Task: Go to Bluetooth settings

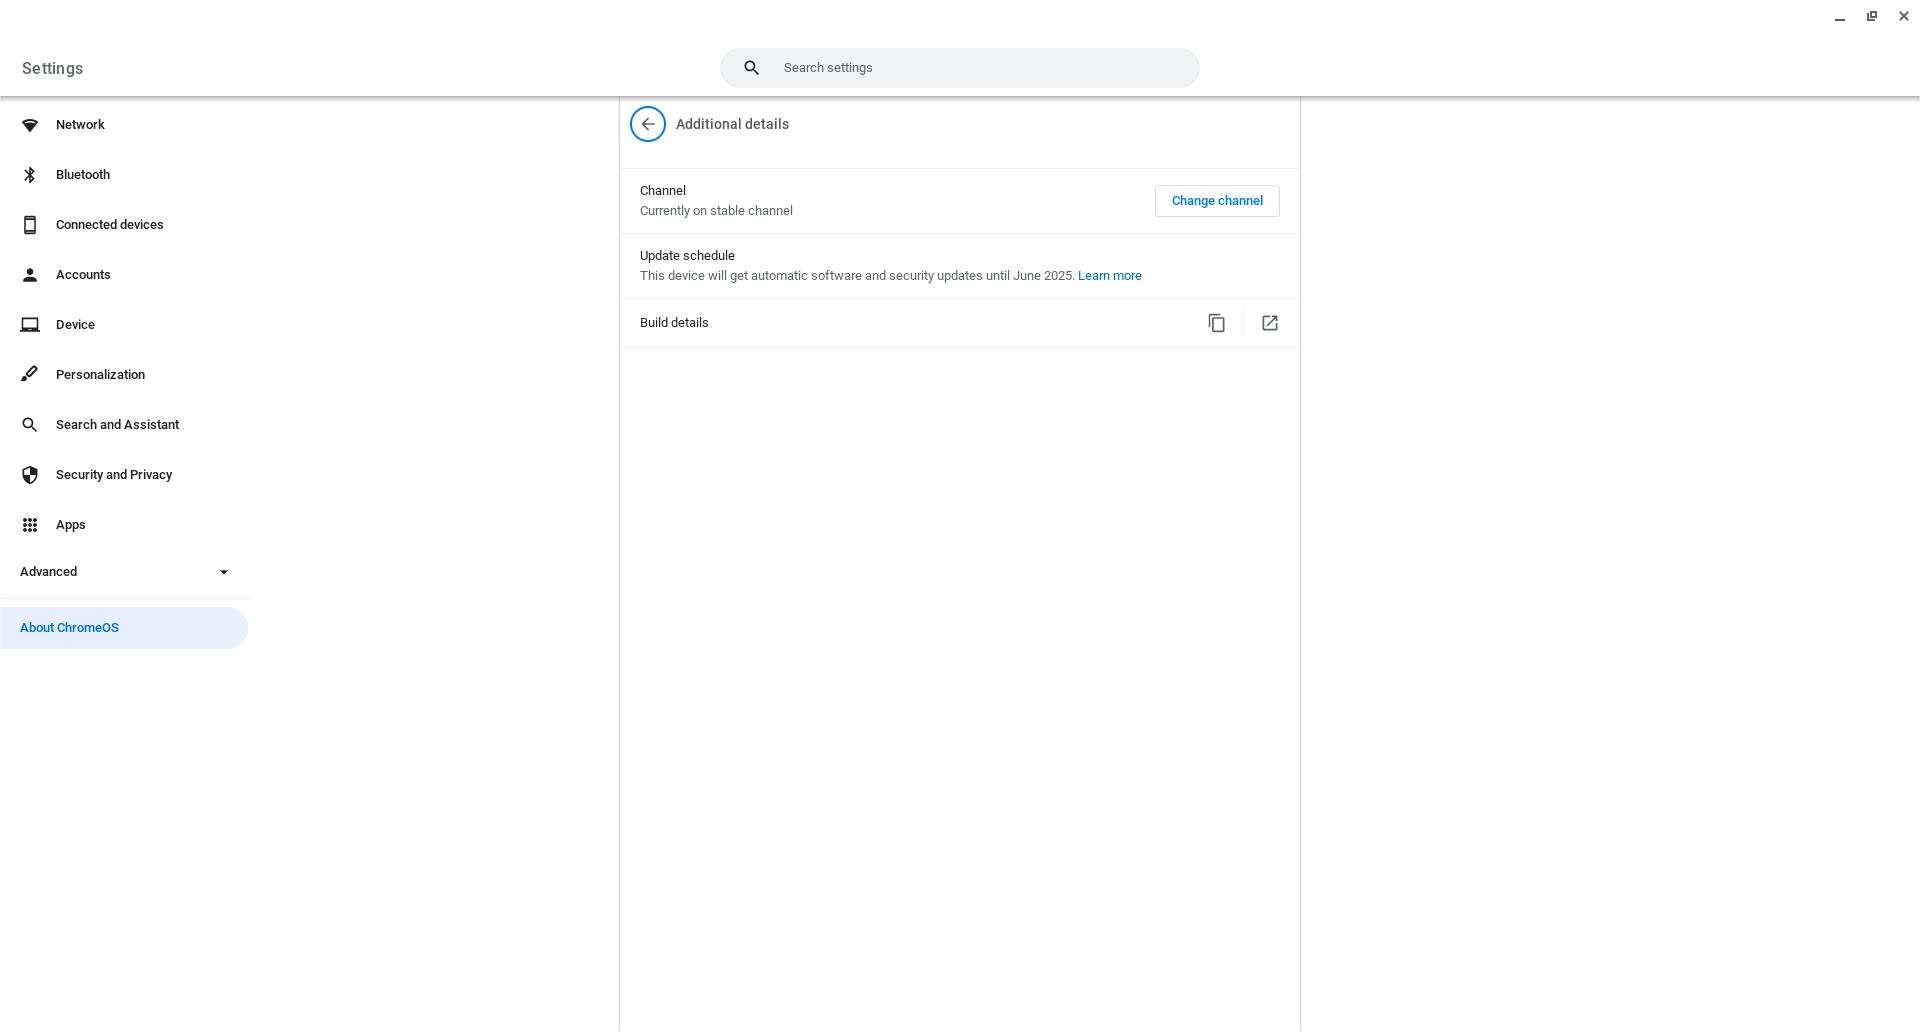Action: point(125,175)
